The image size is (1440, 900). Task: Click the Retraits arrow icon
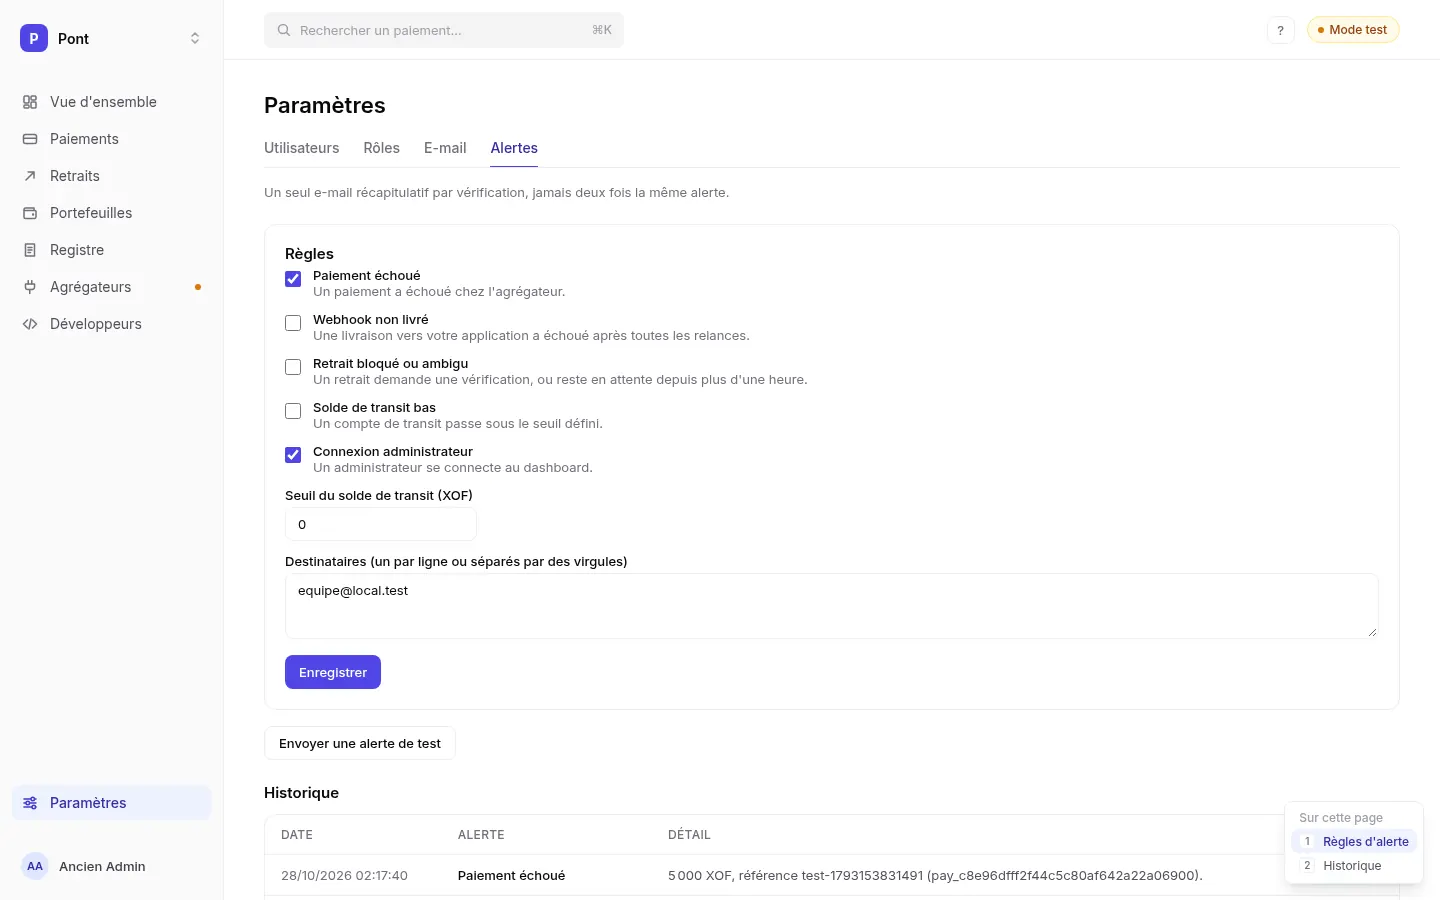tap(30, 176)
